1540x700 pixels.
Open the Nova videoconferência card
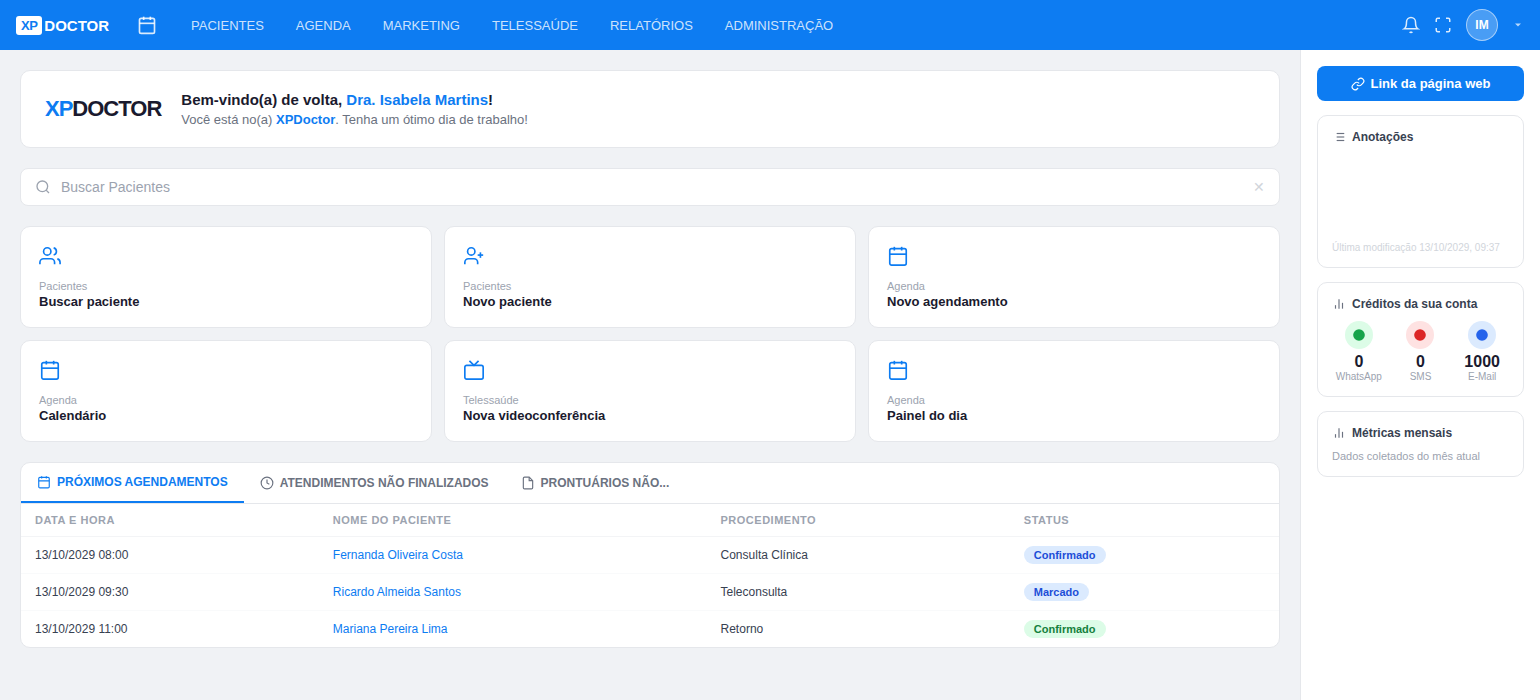pyautogui.click(x=650, y=391)
